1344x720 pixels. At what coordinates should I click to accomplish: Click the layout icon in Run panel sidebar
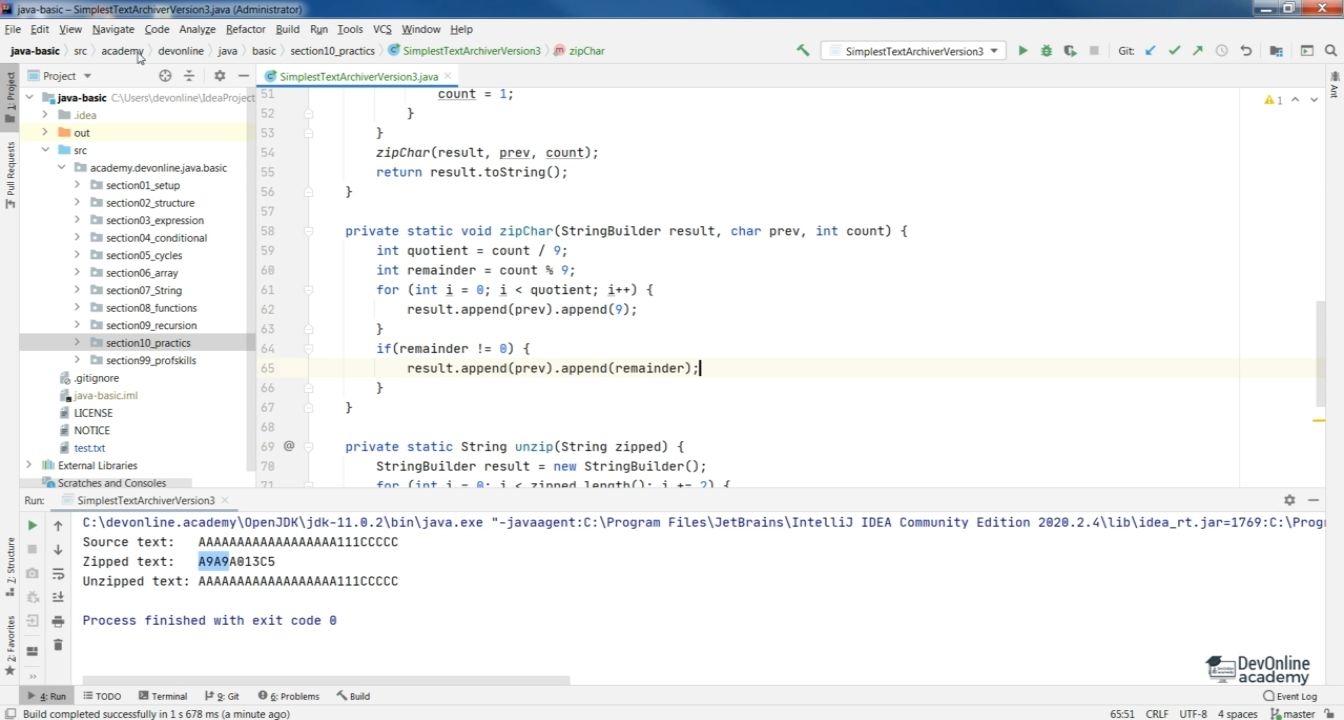[x=32, y=651]
